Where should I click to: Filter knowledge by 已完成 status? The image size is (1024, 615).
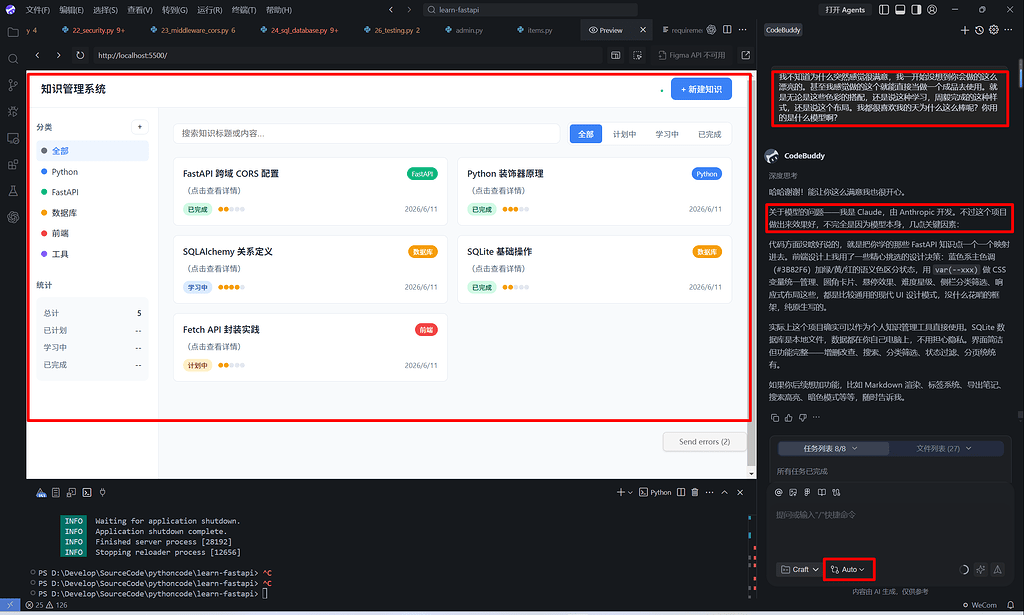coord(709,134)
